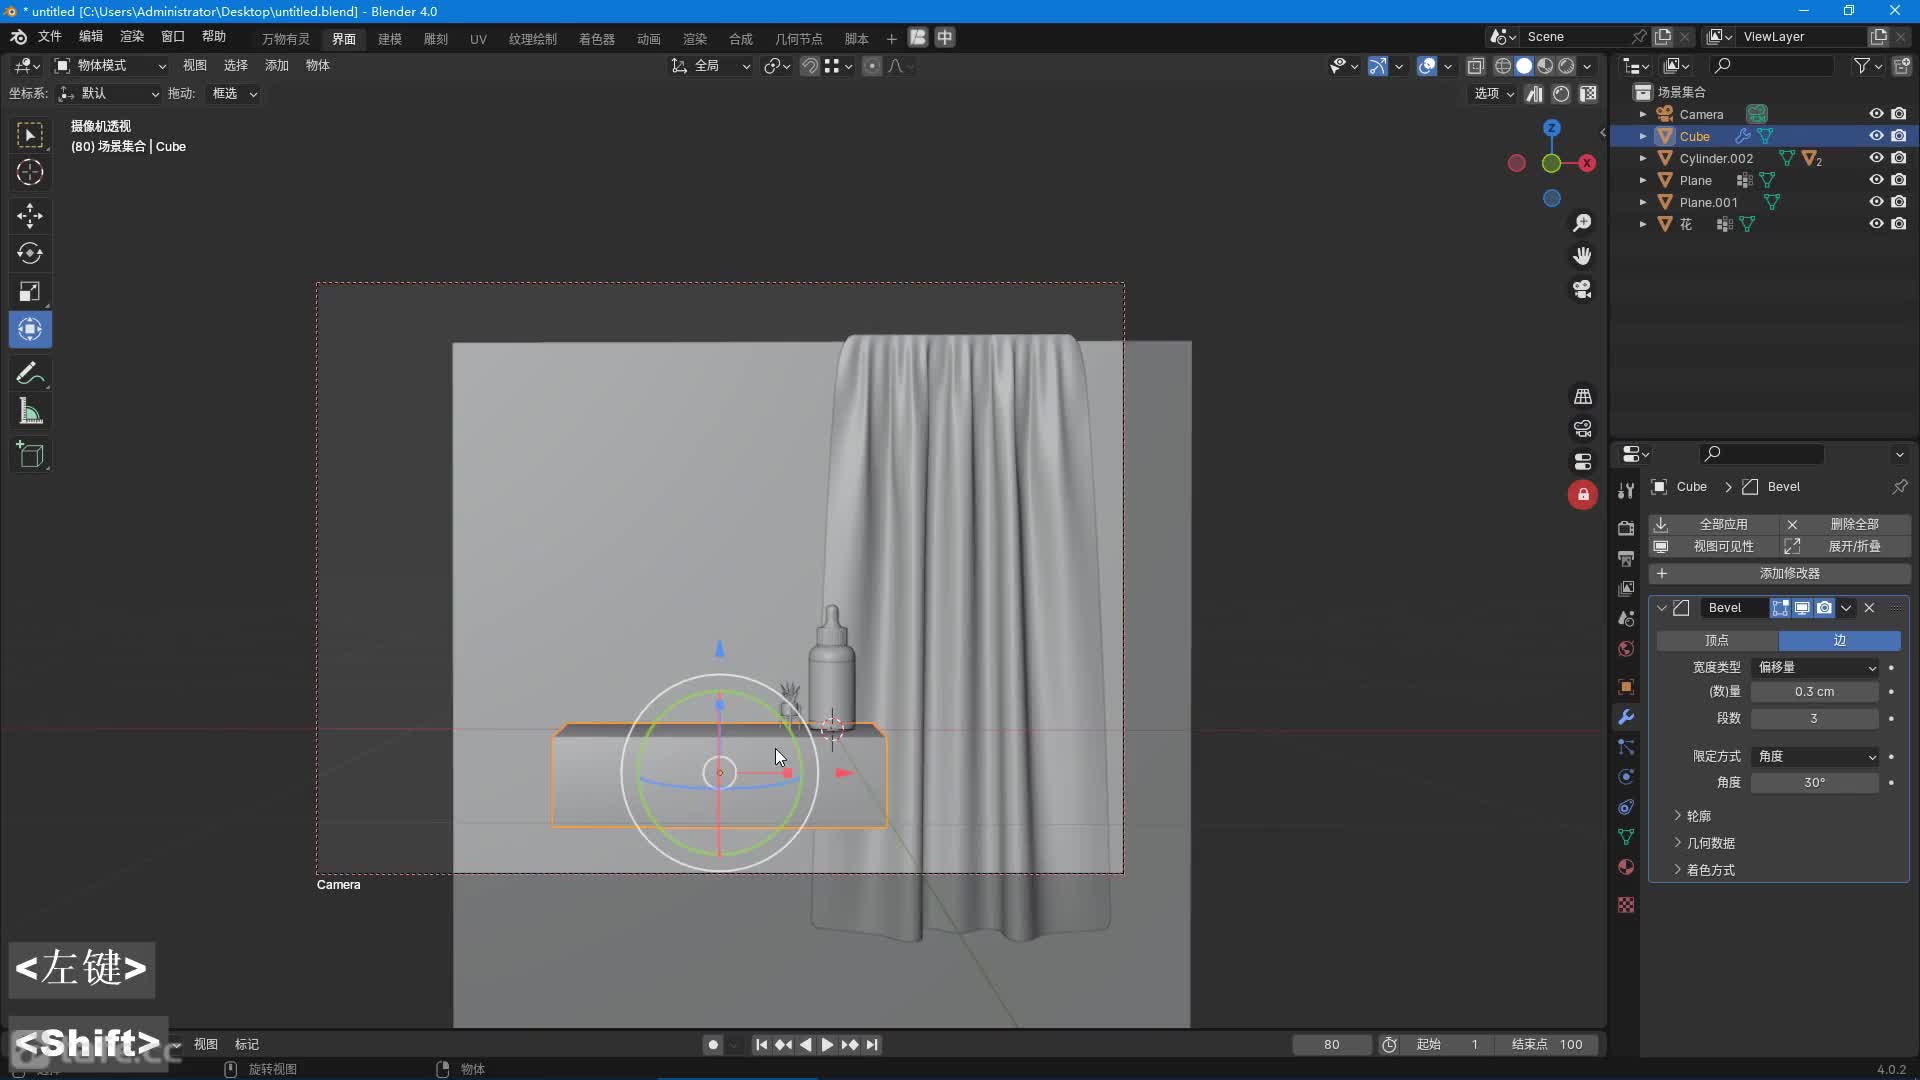Image resolution: width=1920 pixels, height=1080 pixels.
Task: Select the 顶点 bevel affect button
Action: 1717,640
